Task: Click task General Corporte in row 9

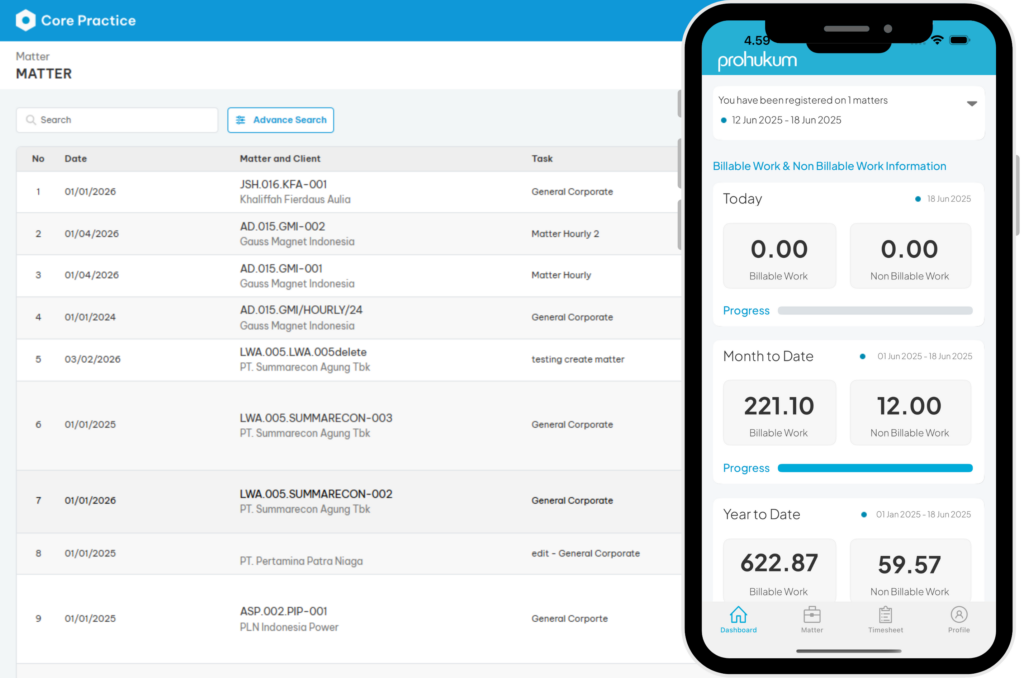Action: (569, 619)
